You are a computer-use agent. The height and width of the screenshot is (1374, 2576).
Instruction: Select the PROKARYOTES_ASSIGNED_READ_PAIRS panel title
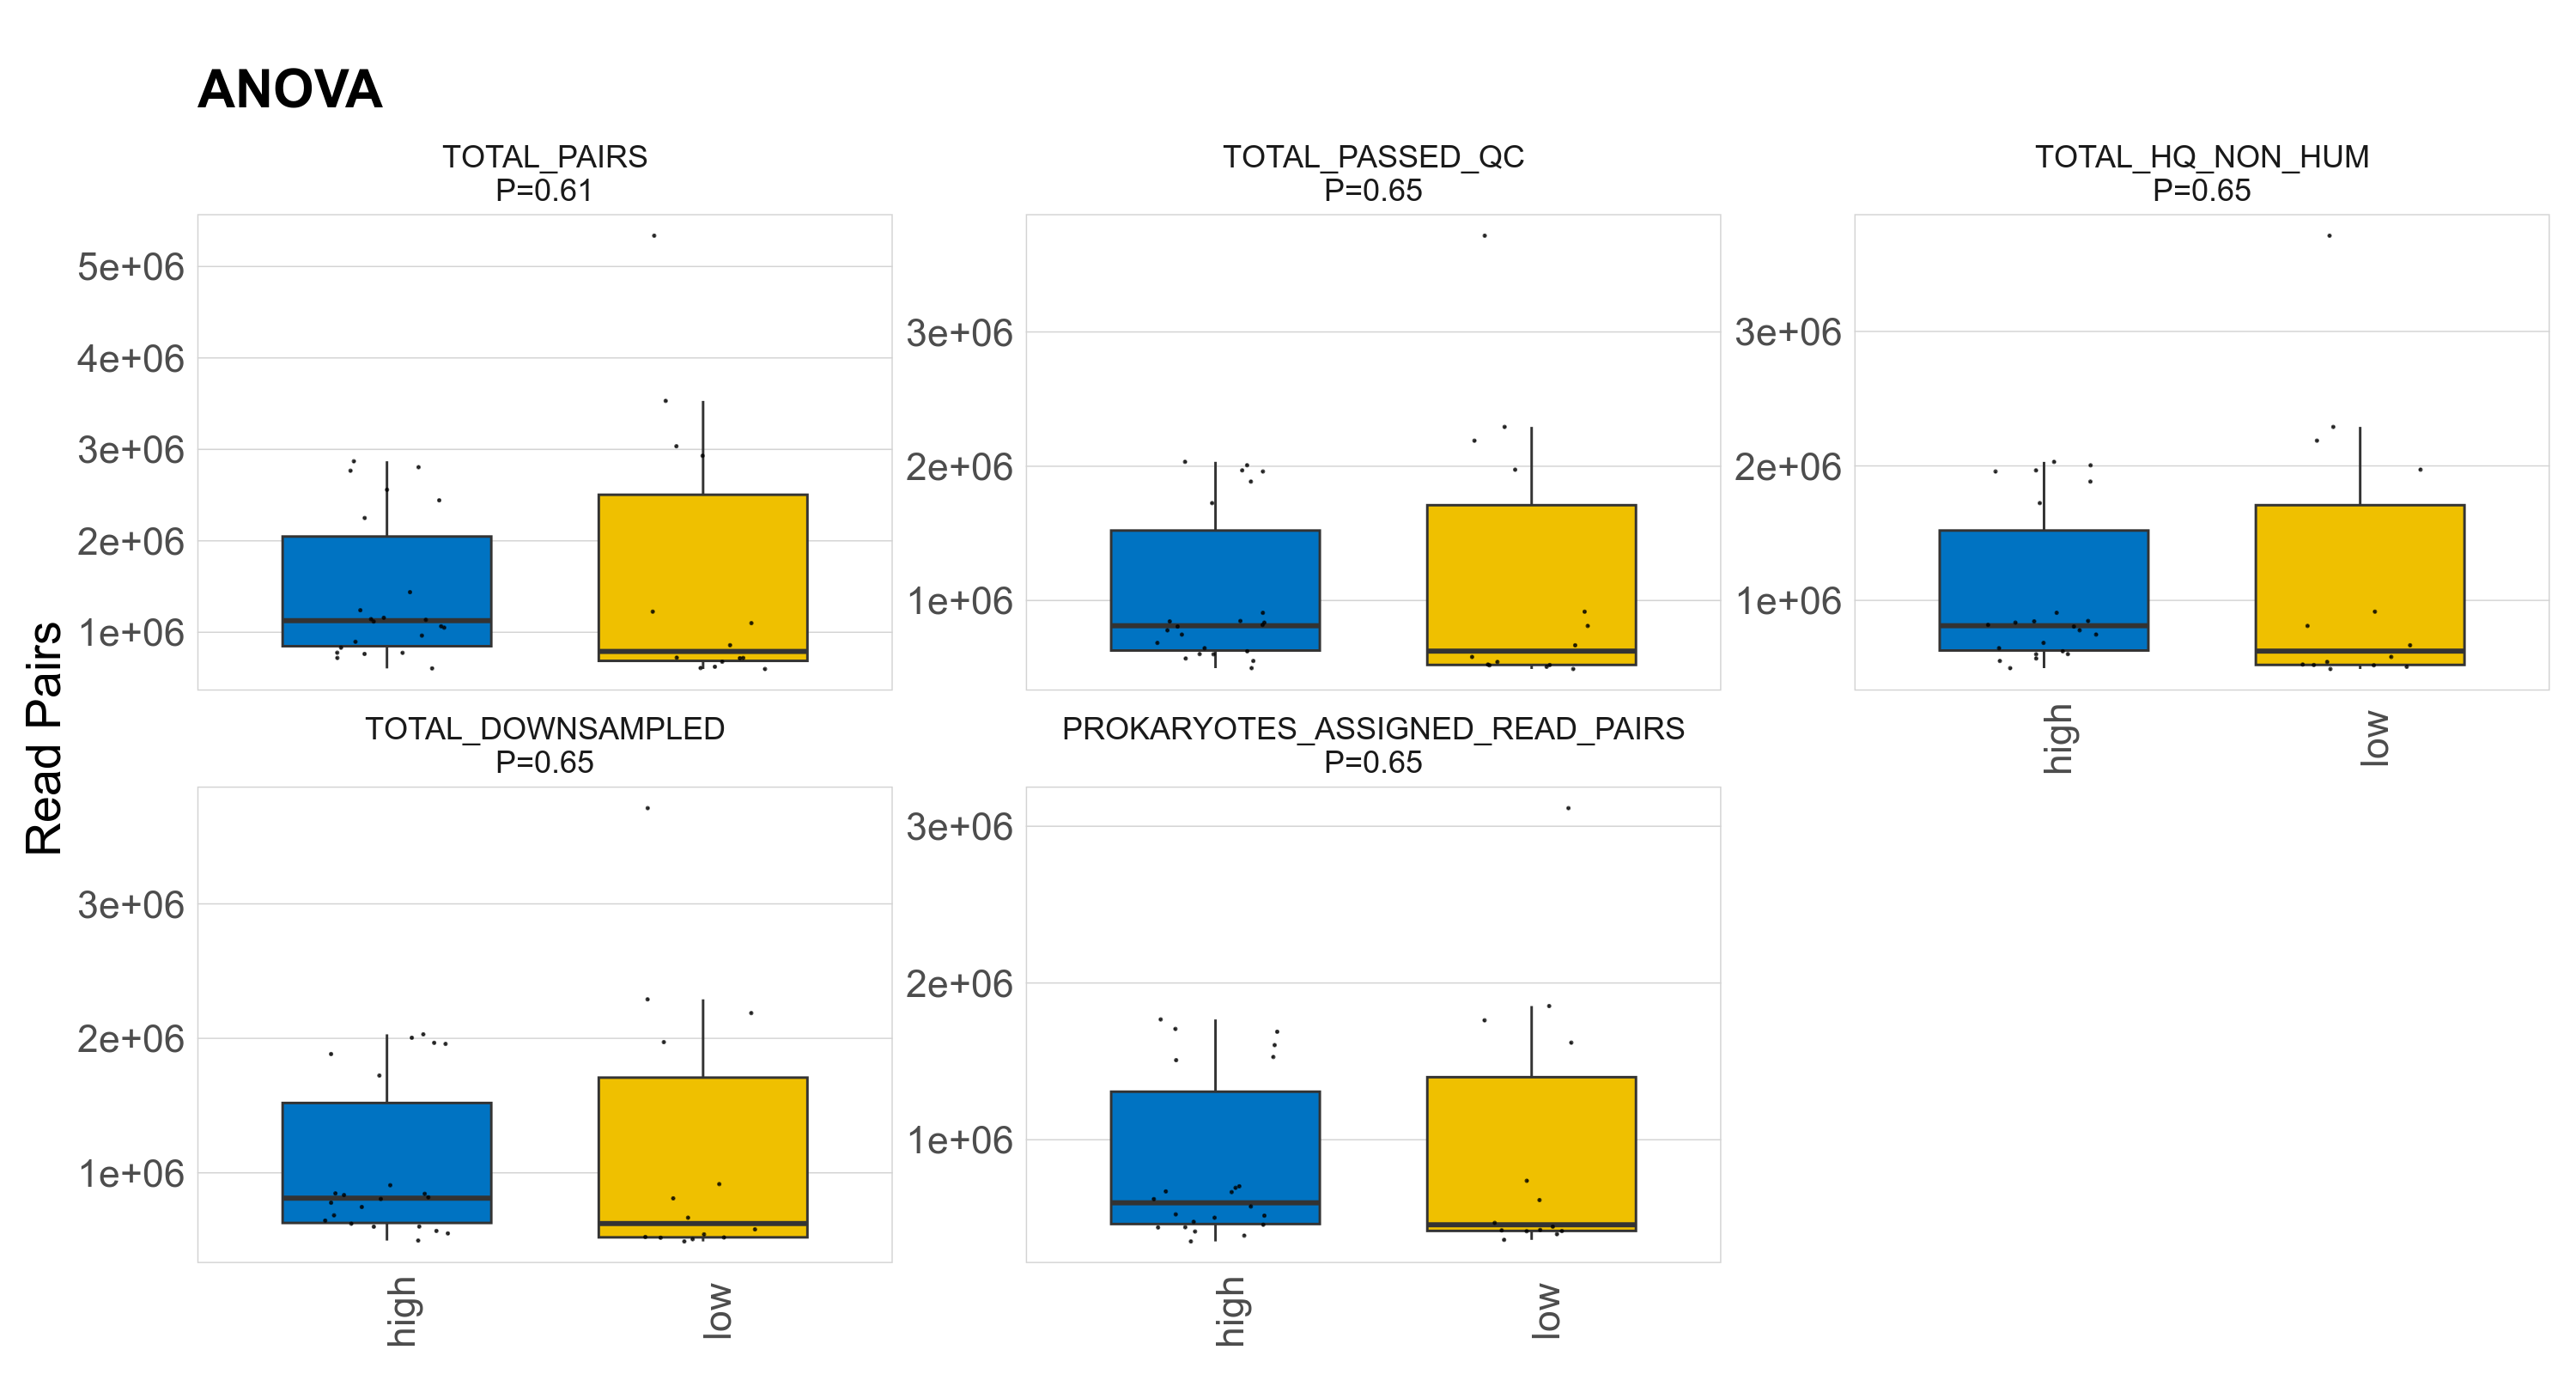pyautogui.click(x=1373, y=729)
